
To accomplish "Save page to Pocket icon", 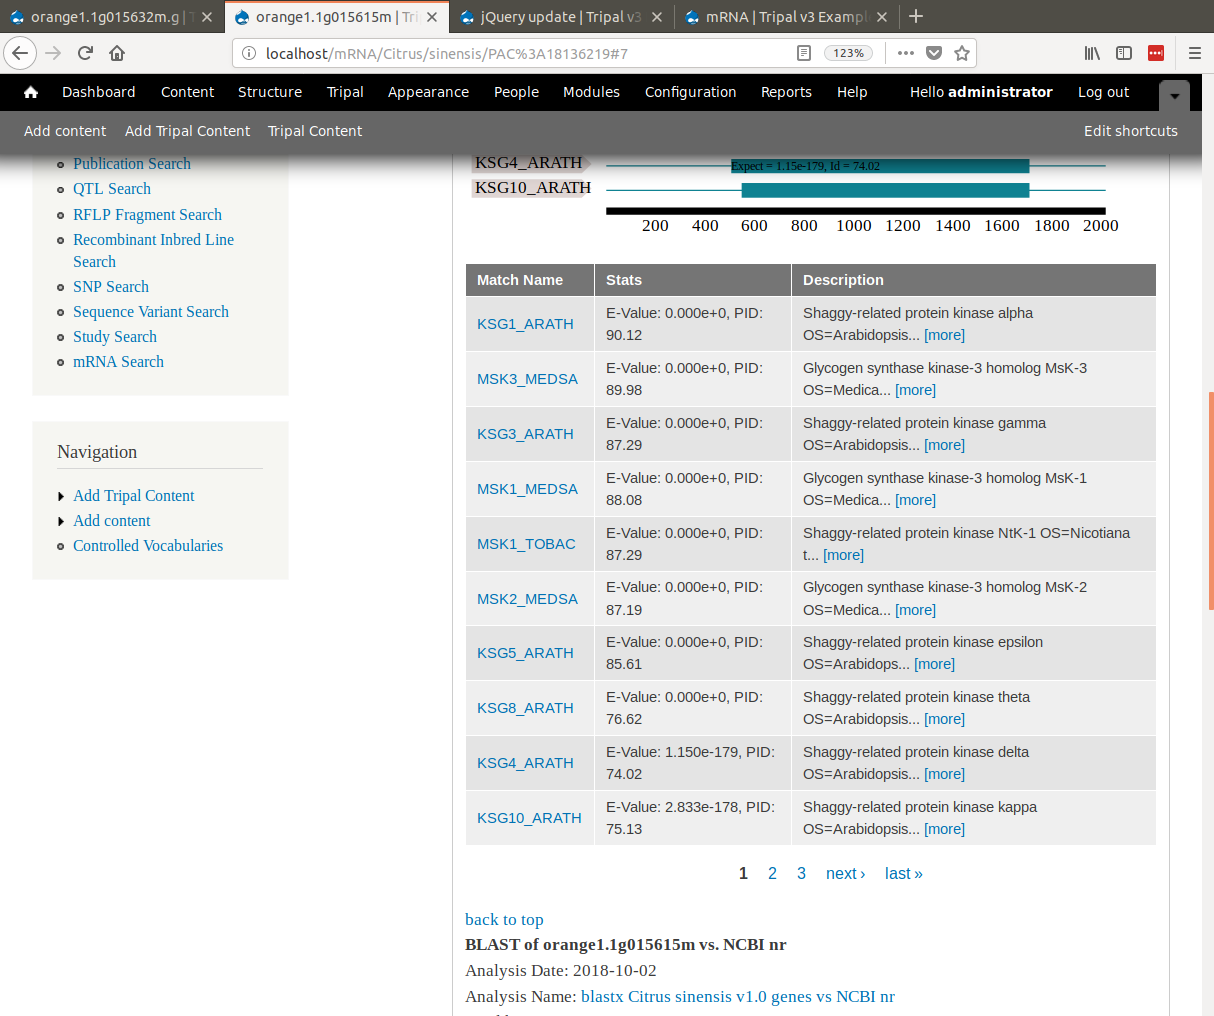I will tap(933, 53).
